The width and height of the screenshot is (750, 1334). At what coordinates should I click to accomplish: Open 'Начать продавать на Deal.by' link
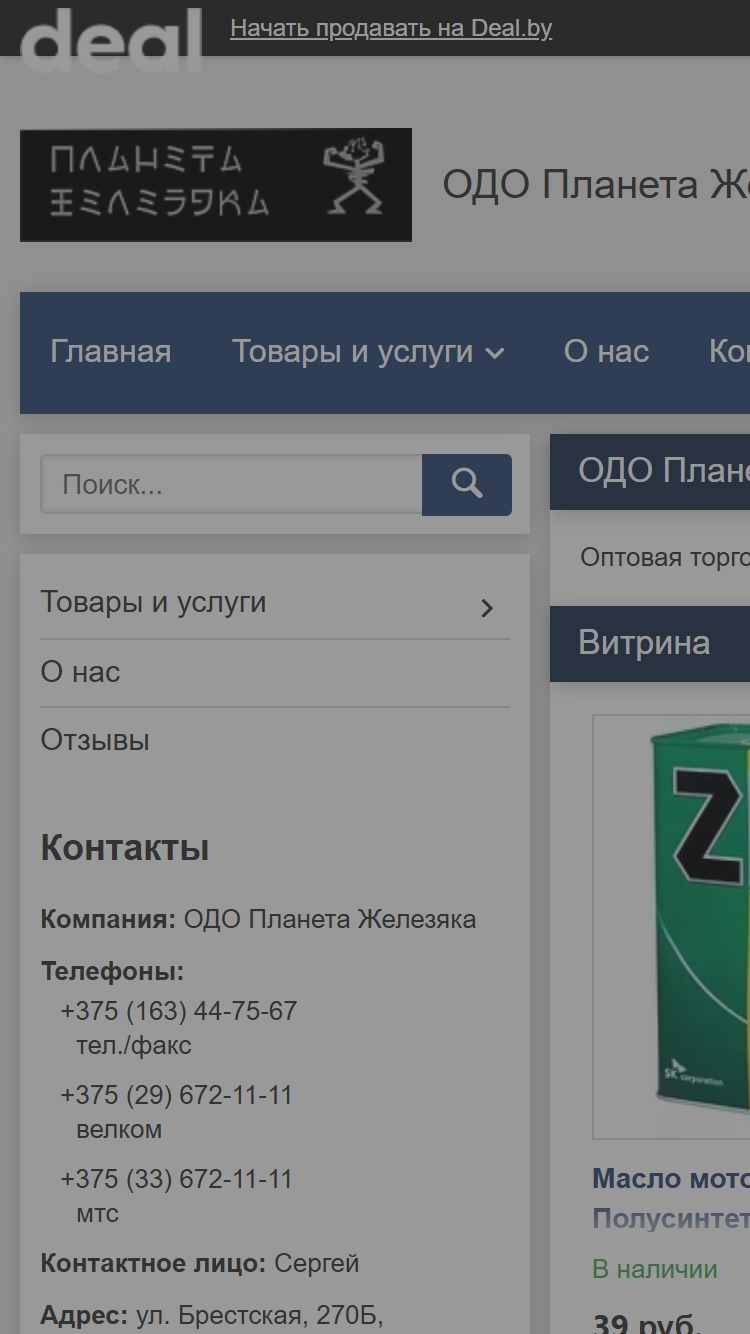pyautogui.click(x=391, y=28)
